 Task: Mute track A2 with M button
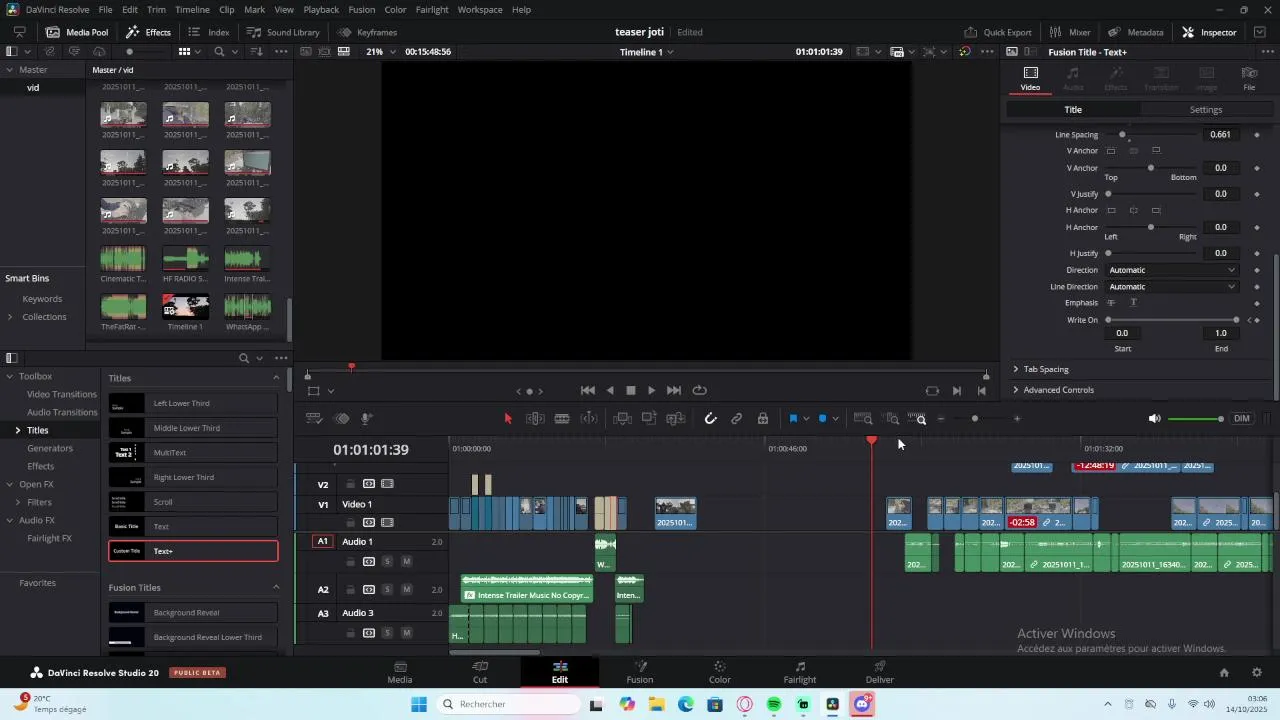point(406,590)
